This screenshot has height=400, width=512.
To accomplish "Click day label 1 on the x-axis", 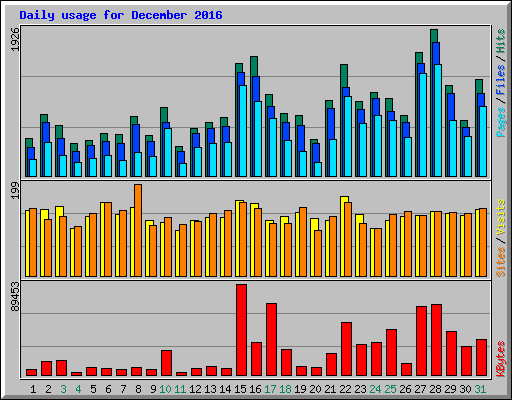I will (x=33, y=389).
